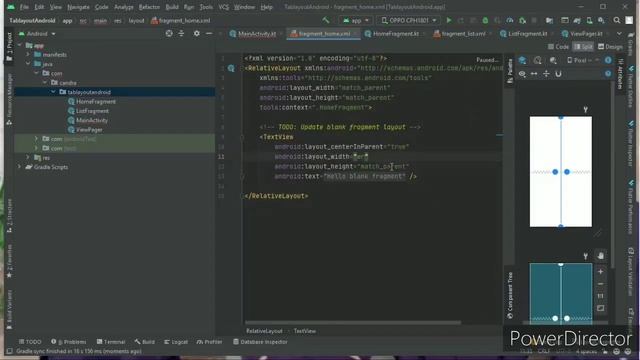The width and height of the screenshot is (640, 360).
Task: Open the Profile app icon
Action: pyautogui.click(x=510, y=20)
